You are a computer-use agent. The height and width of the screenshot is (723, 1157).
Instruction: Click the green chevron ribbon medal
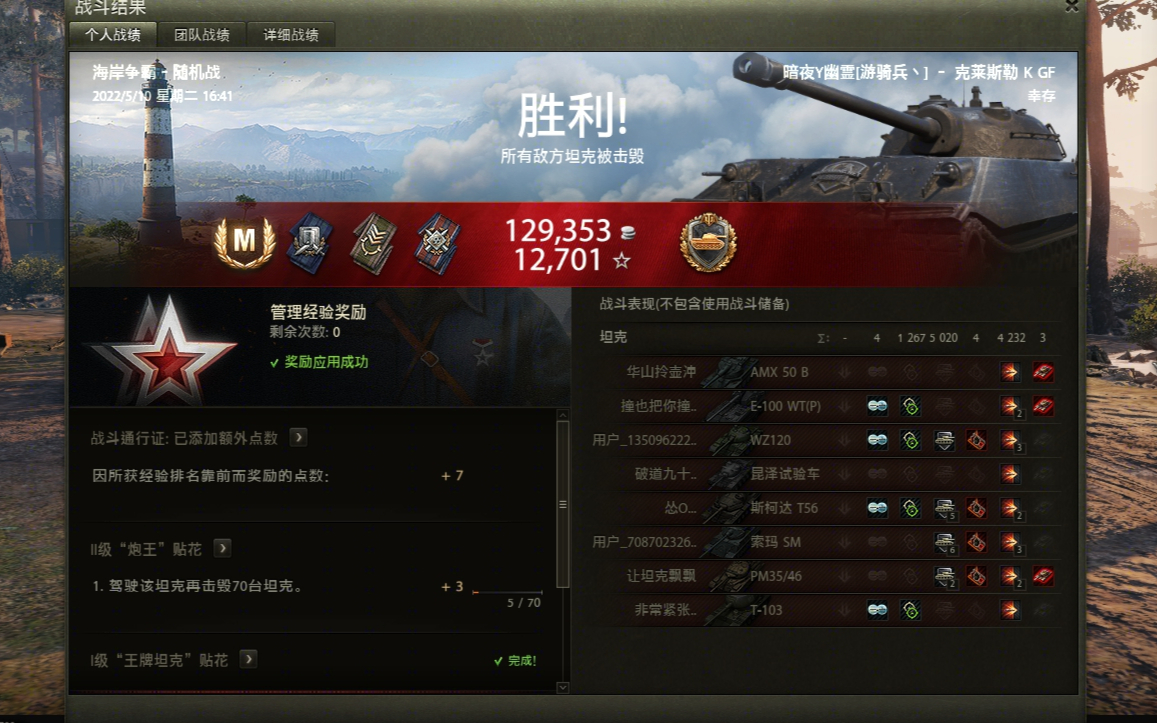[373, 243]
